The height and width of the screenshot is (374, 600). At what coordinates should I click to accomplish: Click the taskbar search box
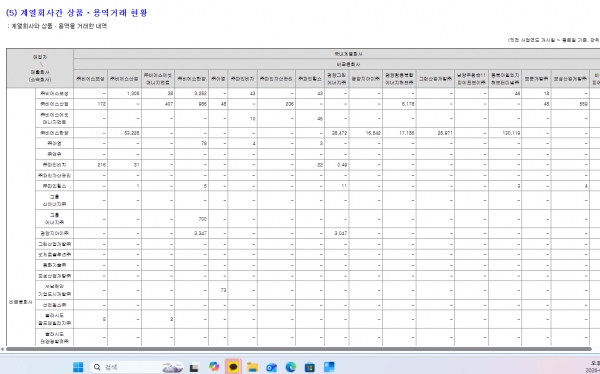136,367
